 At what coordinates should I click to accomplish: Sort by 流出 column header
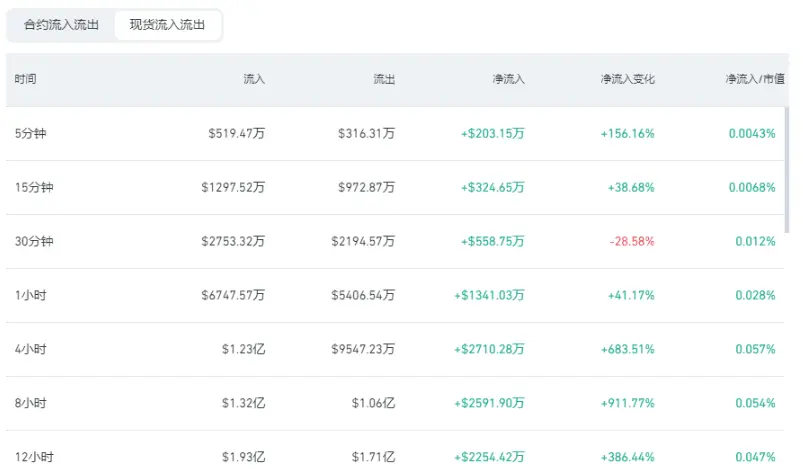[x=384, y=79]
